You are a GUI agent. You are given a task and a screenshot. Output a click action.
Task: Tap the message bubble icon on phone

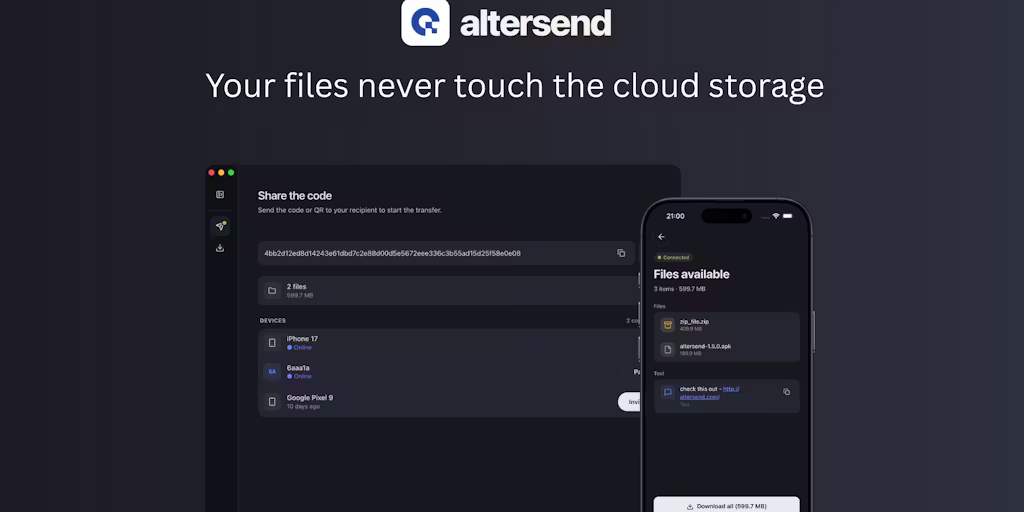pyautogui.click(x=667, y=392)
